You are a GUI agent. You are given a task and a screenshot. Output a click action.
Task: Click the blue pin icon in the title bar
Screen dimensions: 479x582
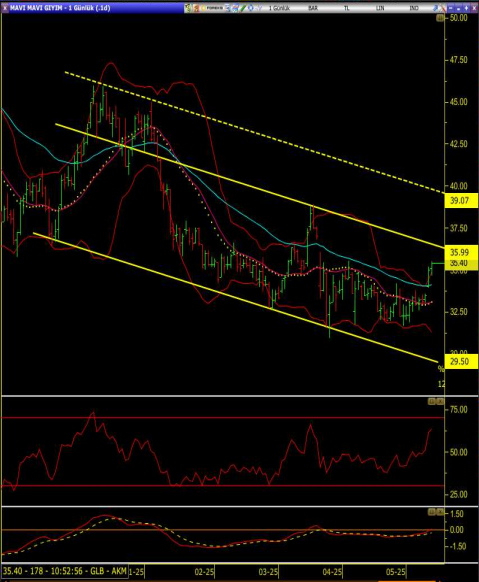pyautogui.click(x=435, y=8)
